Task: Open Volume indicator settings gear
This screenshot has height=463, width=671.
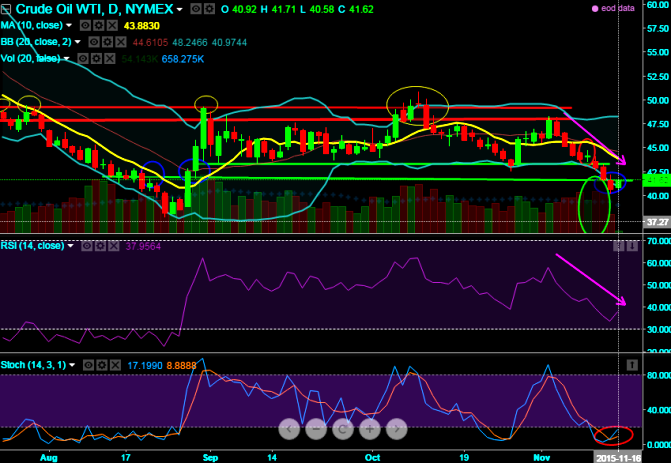Action: (x=97, y=59)
